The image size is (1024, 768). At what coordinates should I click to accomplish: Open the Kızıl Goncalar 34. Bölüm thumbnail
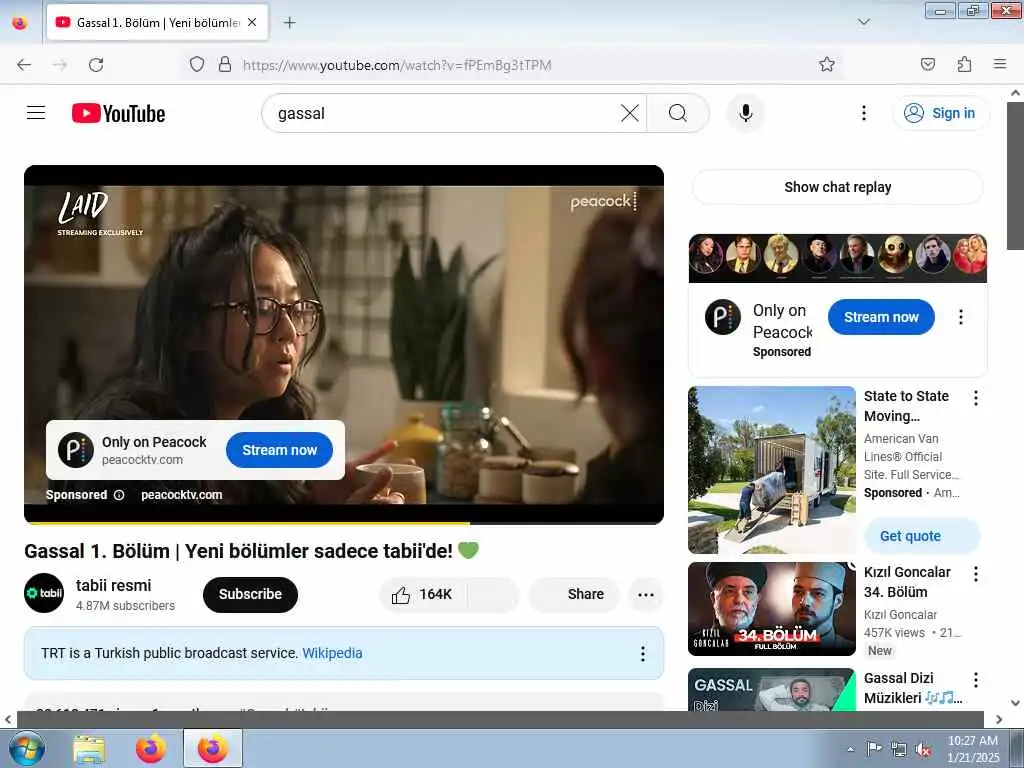[772, 609]
